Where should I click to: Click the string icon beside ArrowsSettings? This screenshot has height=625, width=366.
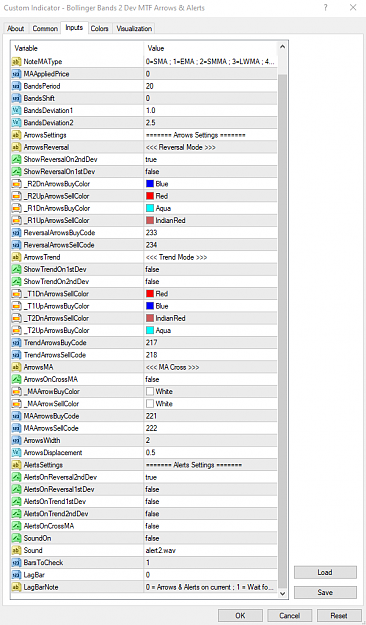pos(16,135)
